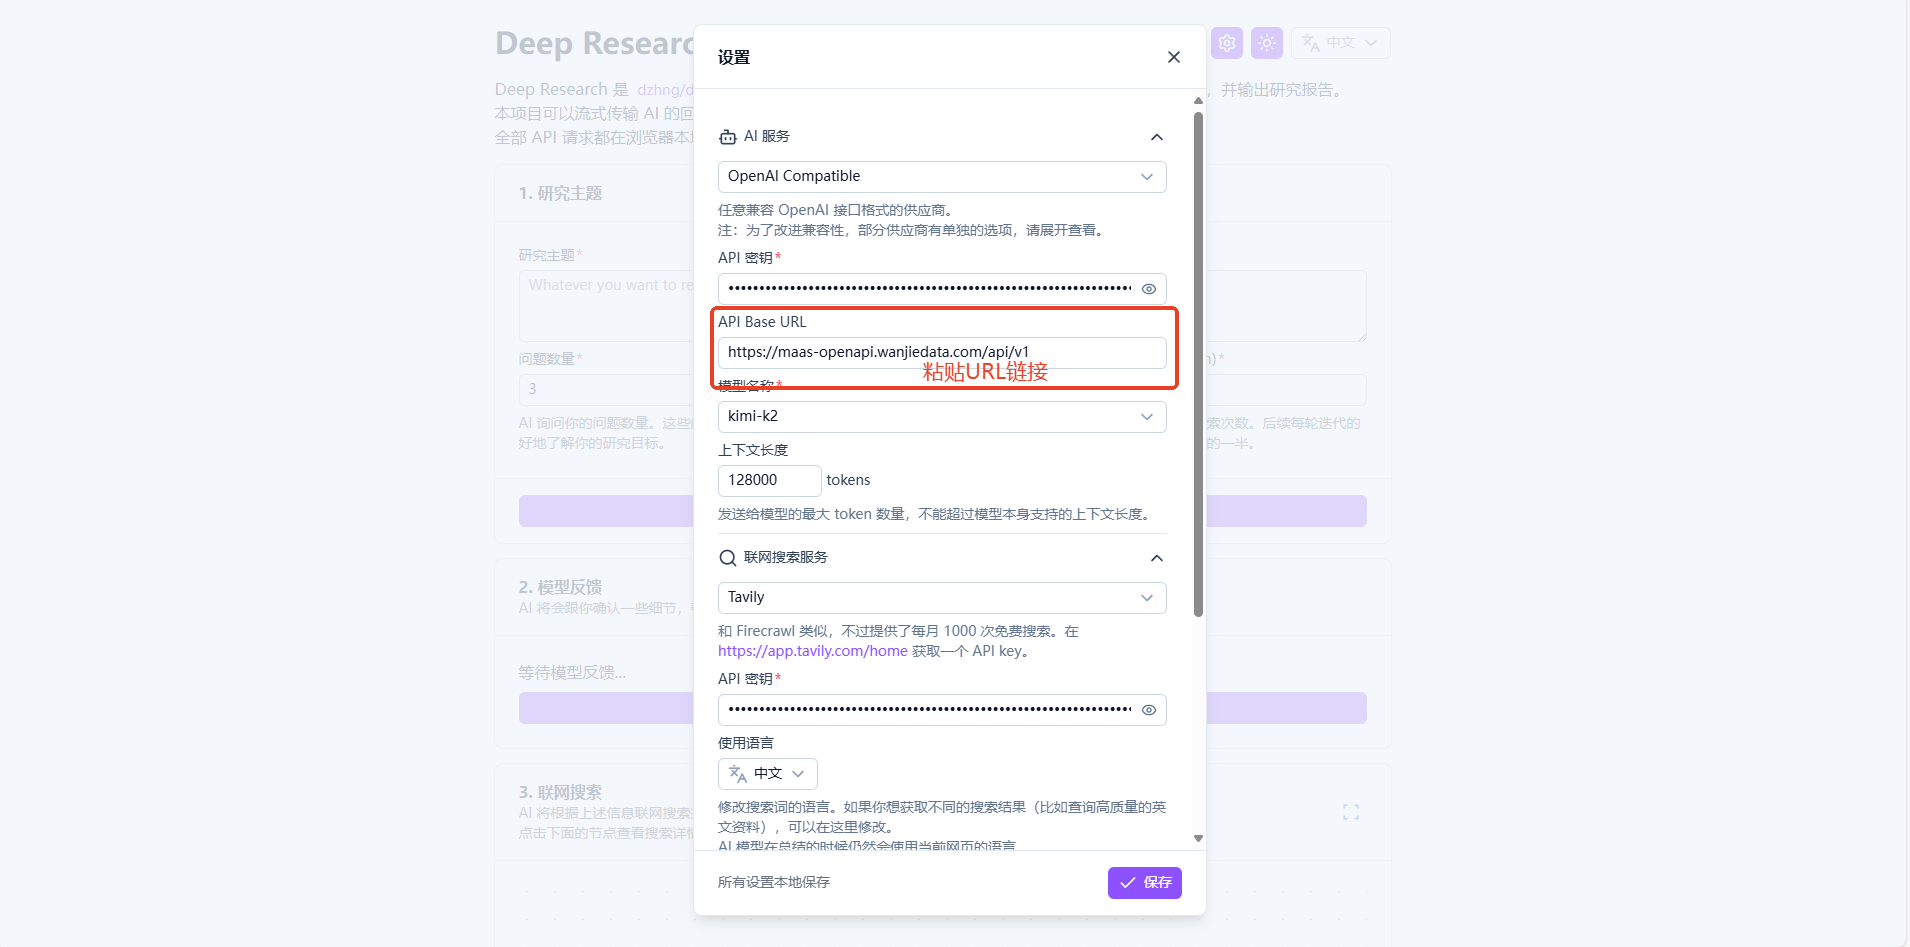
Task: Click the 保存 save button
Action: (1144, 883)
